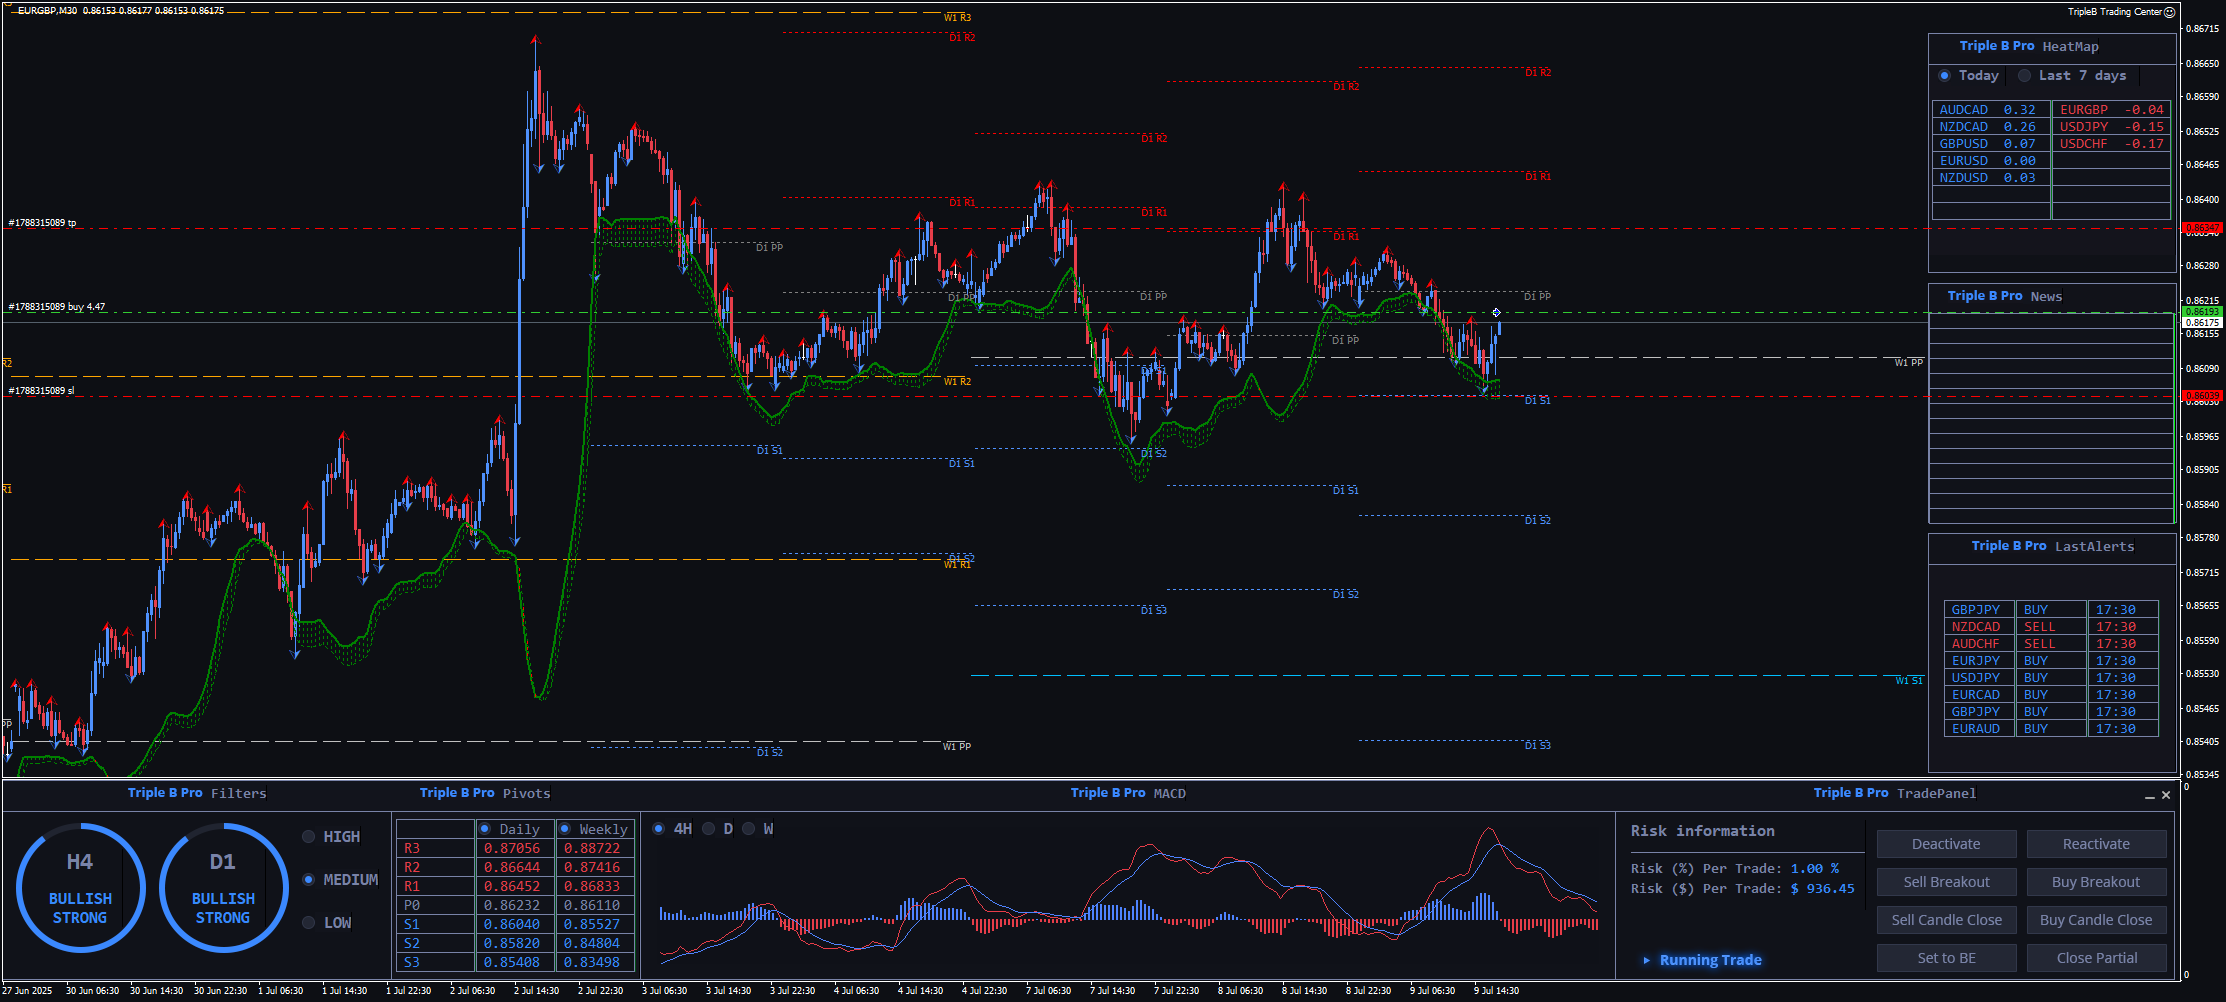Click the red take-profit price tag 0.86347
Screen dimensions: 2226x1002
click(2201, 229)
